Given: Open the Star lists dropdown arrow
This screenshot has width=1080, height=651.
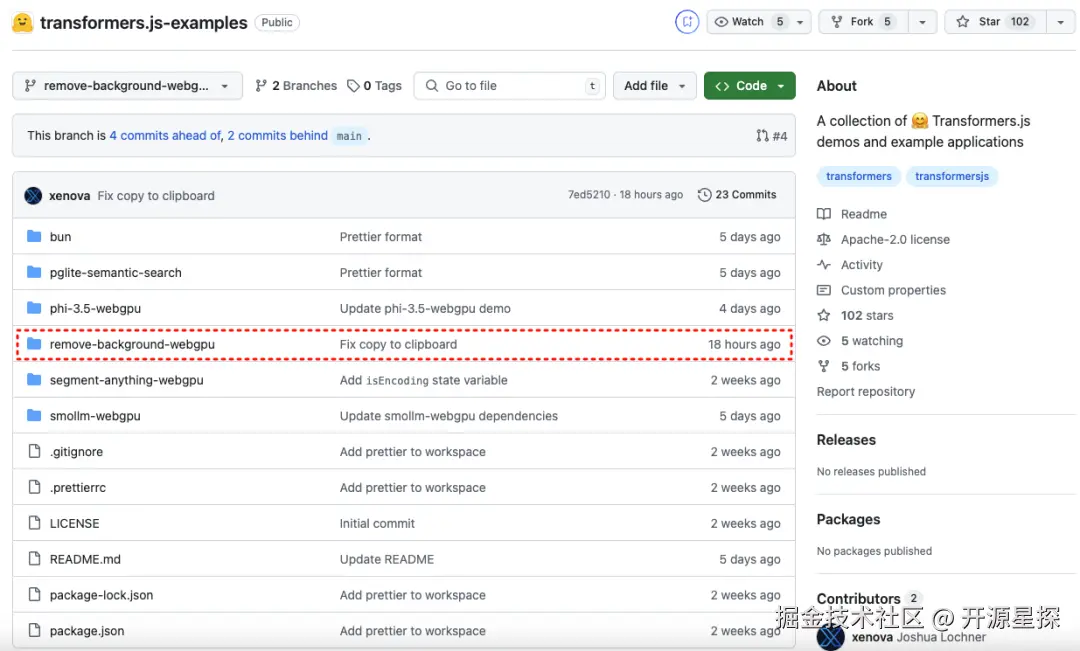Looking at the screenshot, I should tap(1061, 22).
